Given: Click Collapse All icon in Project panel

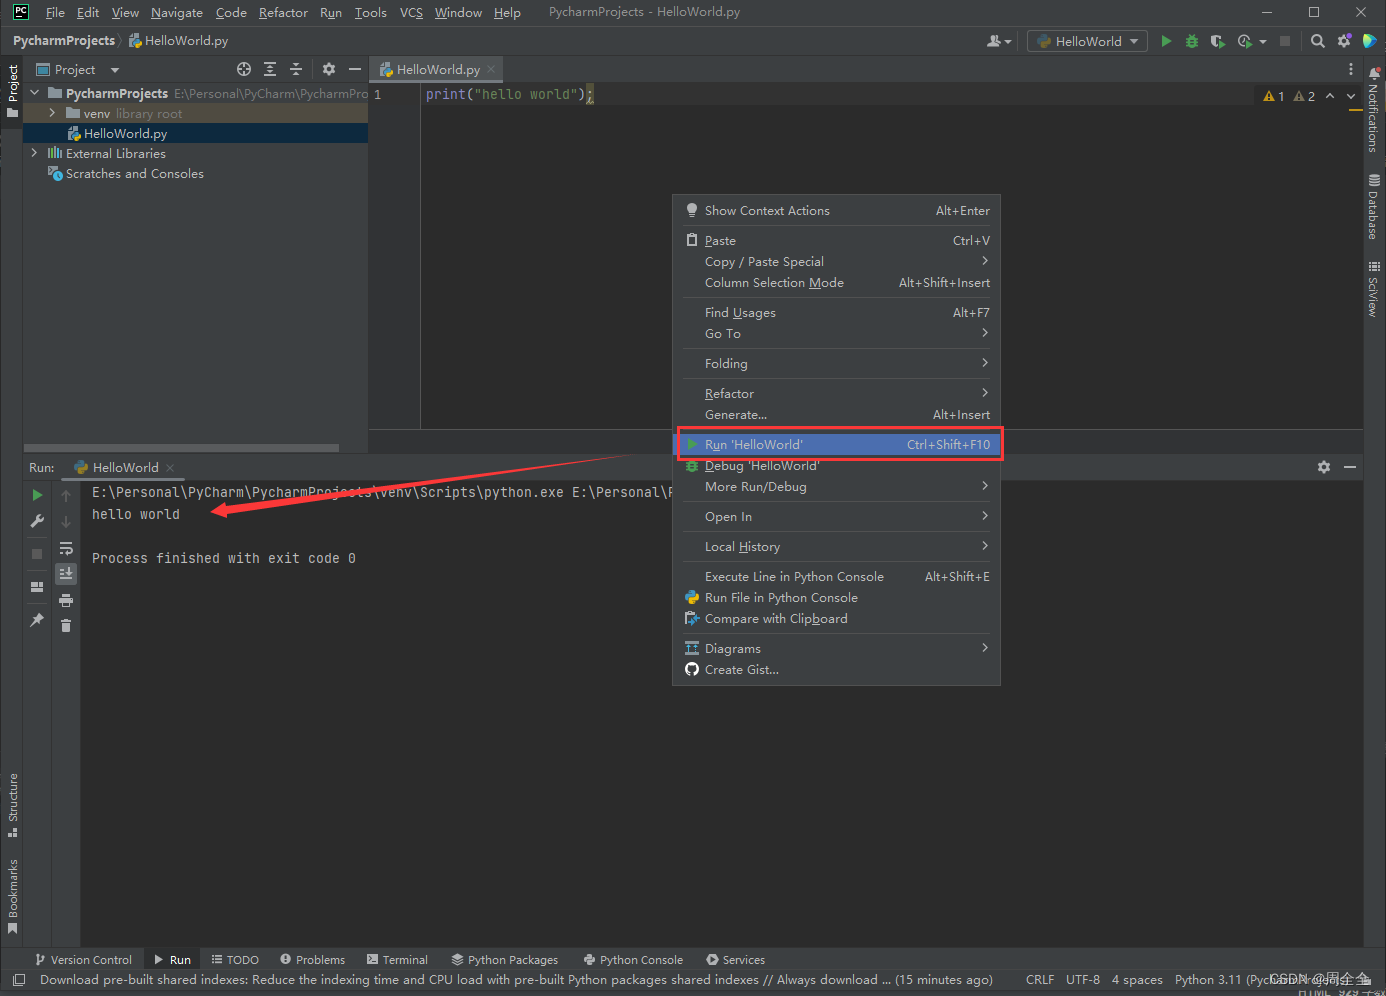Looking at the screenshot, I should point(296,69).
